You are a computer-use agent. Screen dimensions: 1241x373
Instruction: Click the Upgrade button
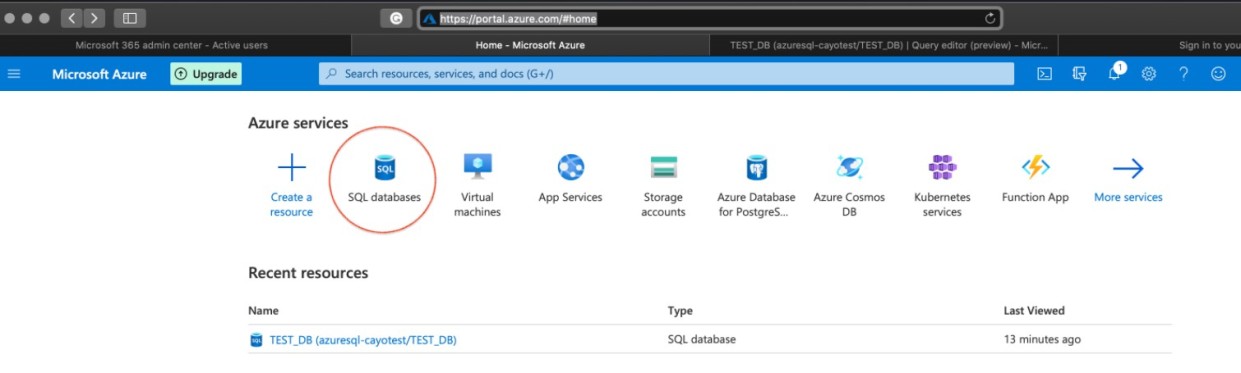pos(206,74)
